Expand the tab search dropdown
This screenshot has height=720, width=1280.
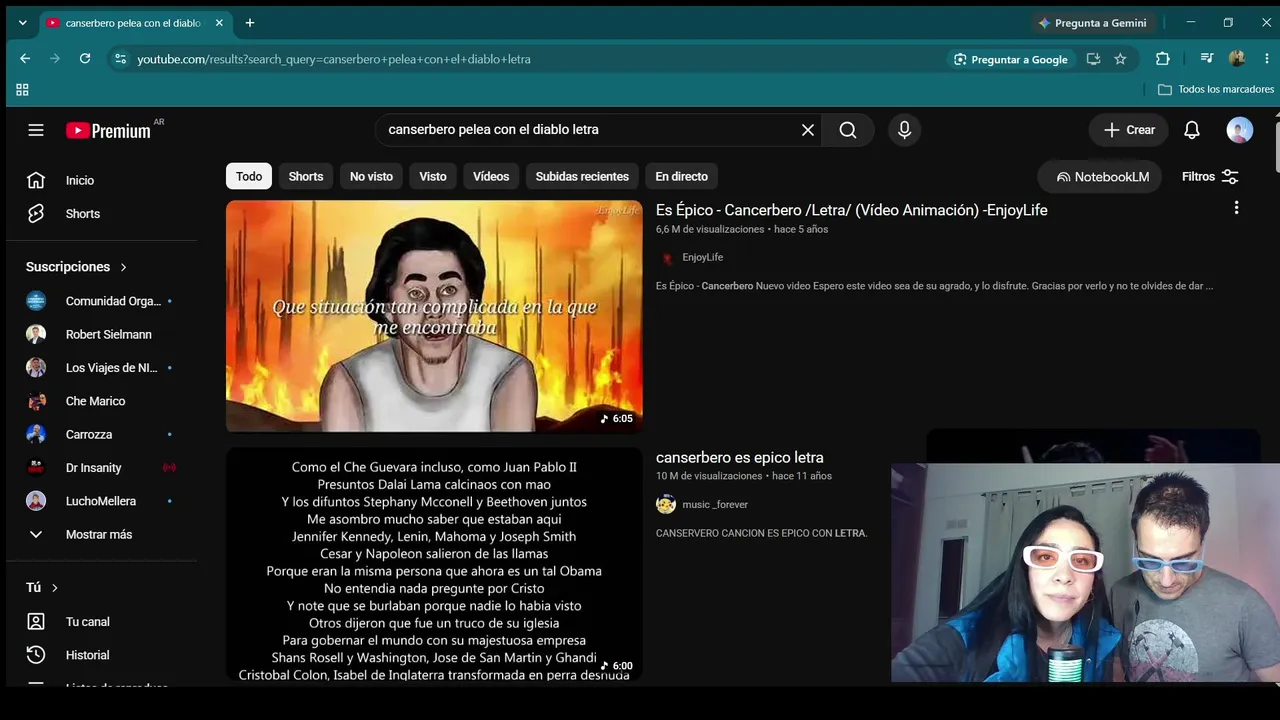click(x=22, y=23)
